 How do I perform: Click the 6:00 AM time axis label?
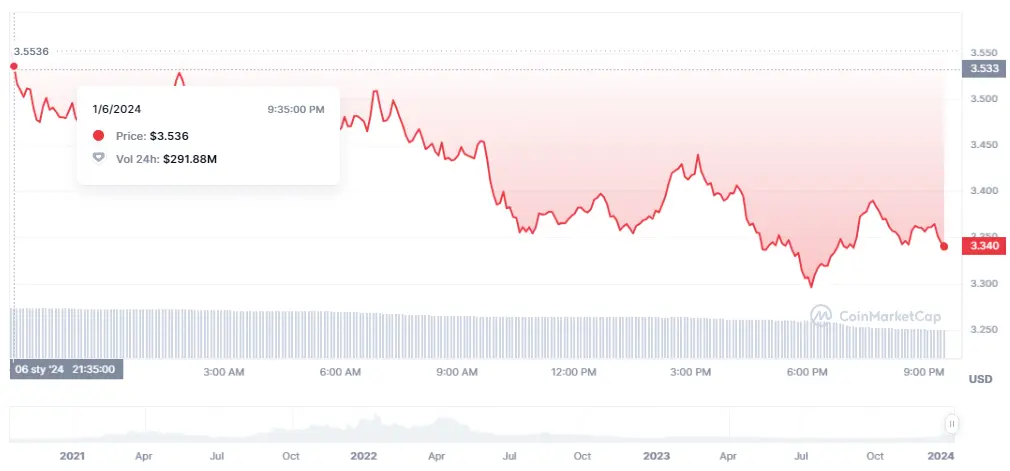[x=340, y=372]
